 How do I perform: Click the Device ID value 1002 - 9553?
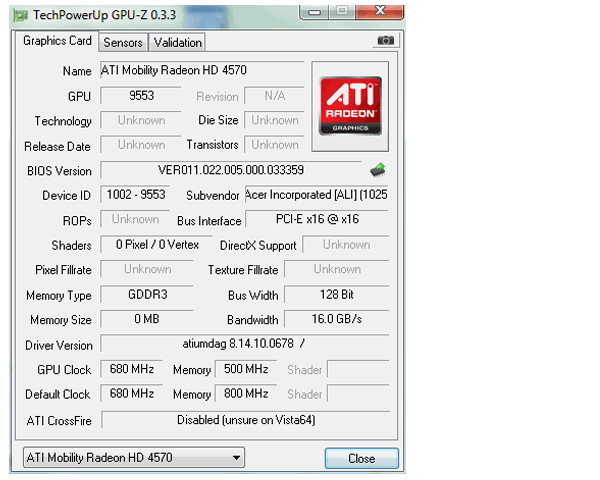[x=135, y=195]
